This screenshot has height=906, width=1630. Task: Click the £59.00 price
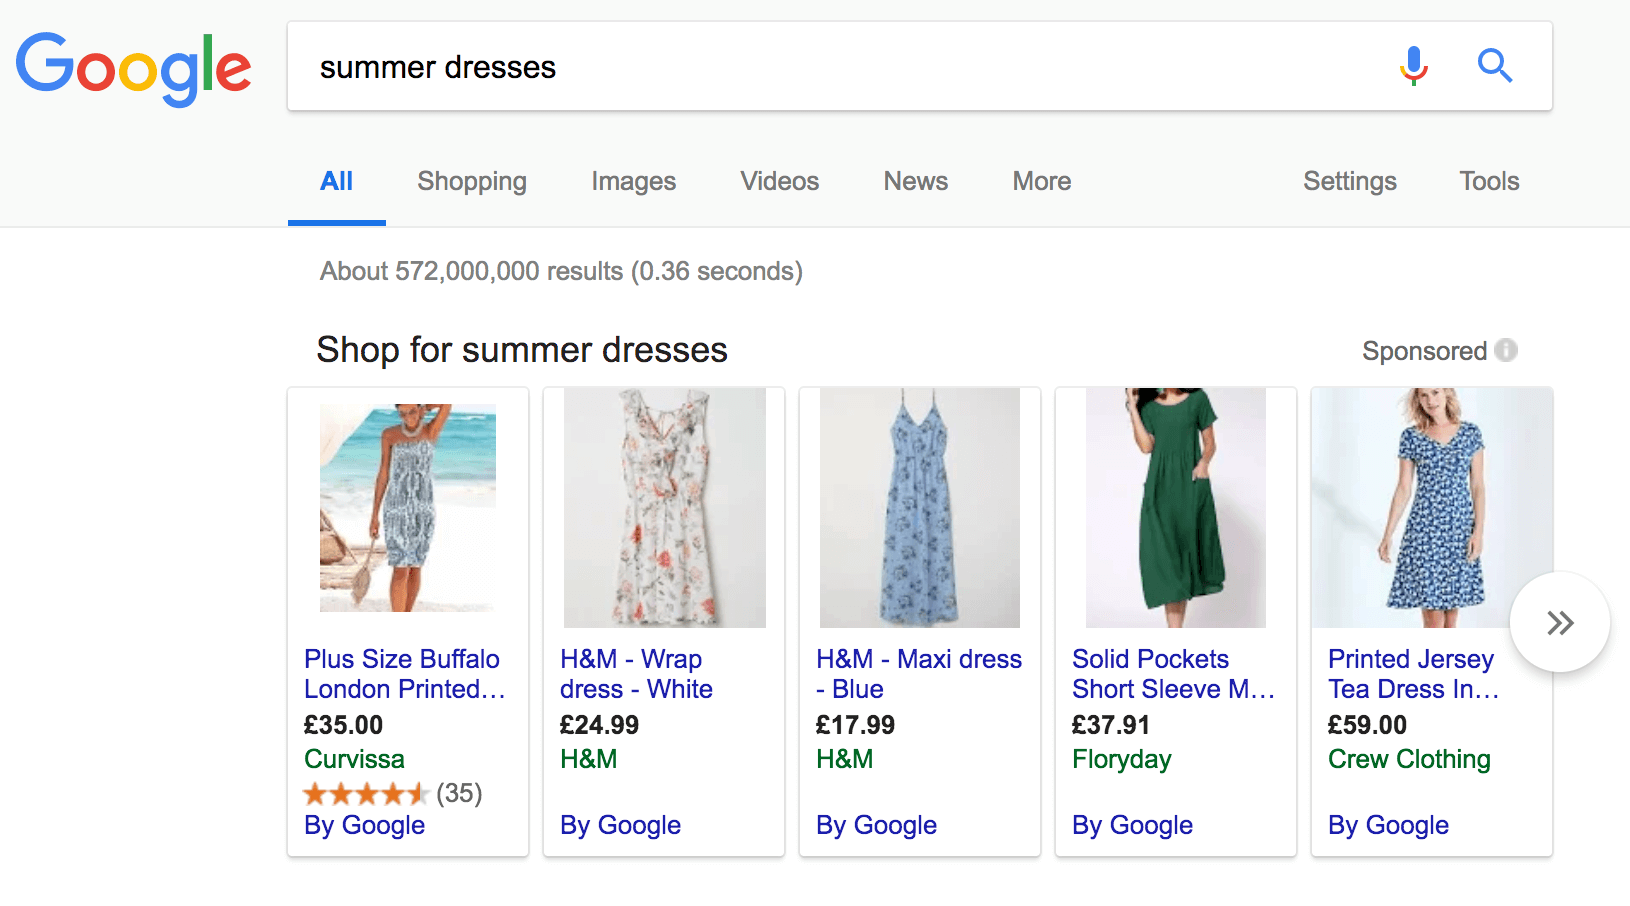click(1367, 725)
